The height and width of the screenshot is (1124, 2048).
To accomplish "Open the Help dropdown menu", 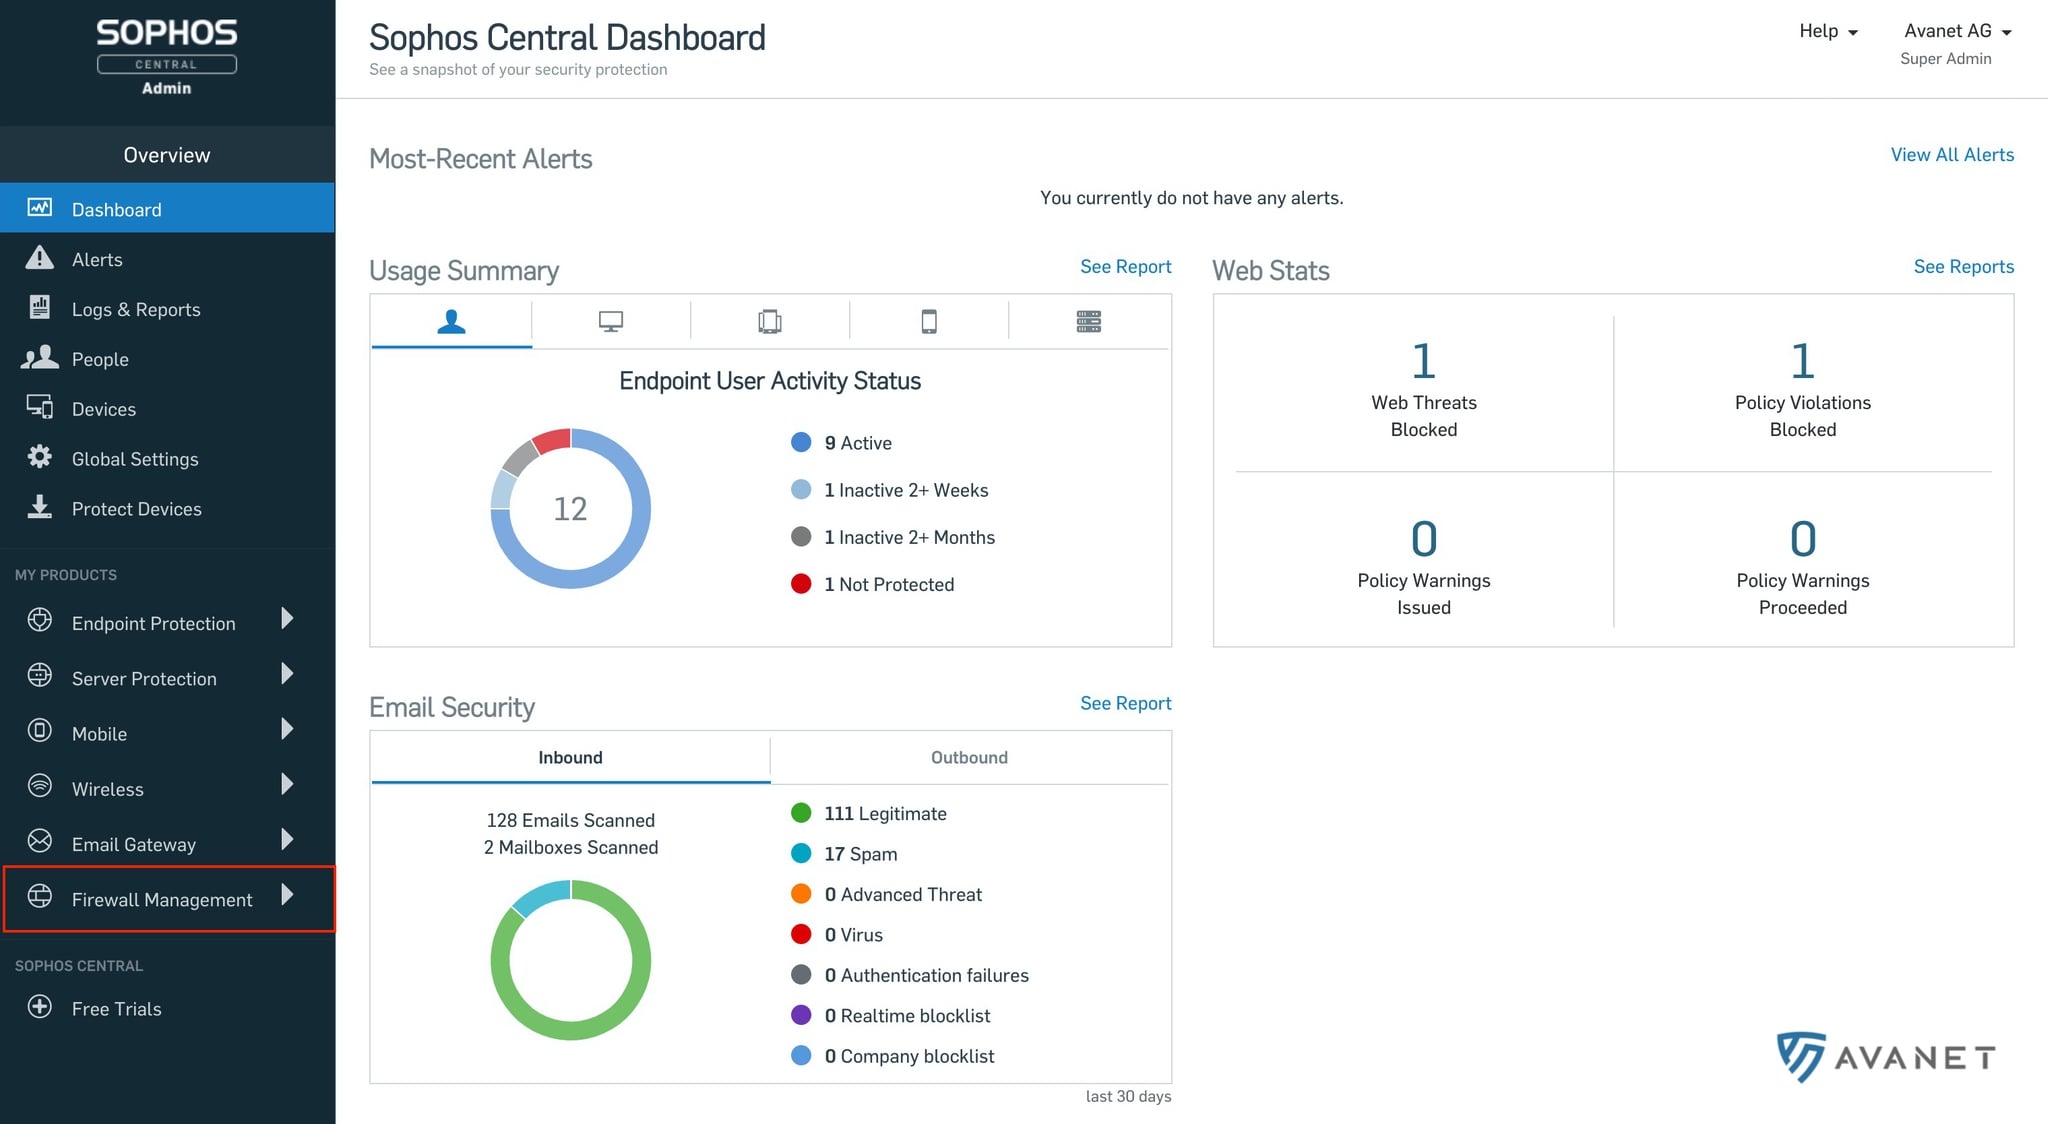I will click(x=1828, y=31).
